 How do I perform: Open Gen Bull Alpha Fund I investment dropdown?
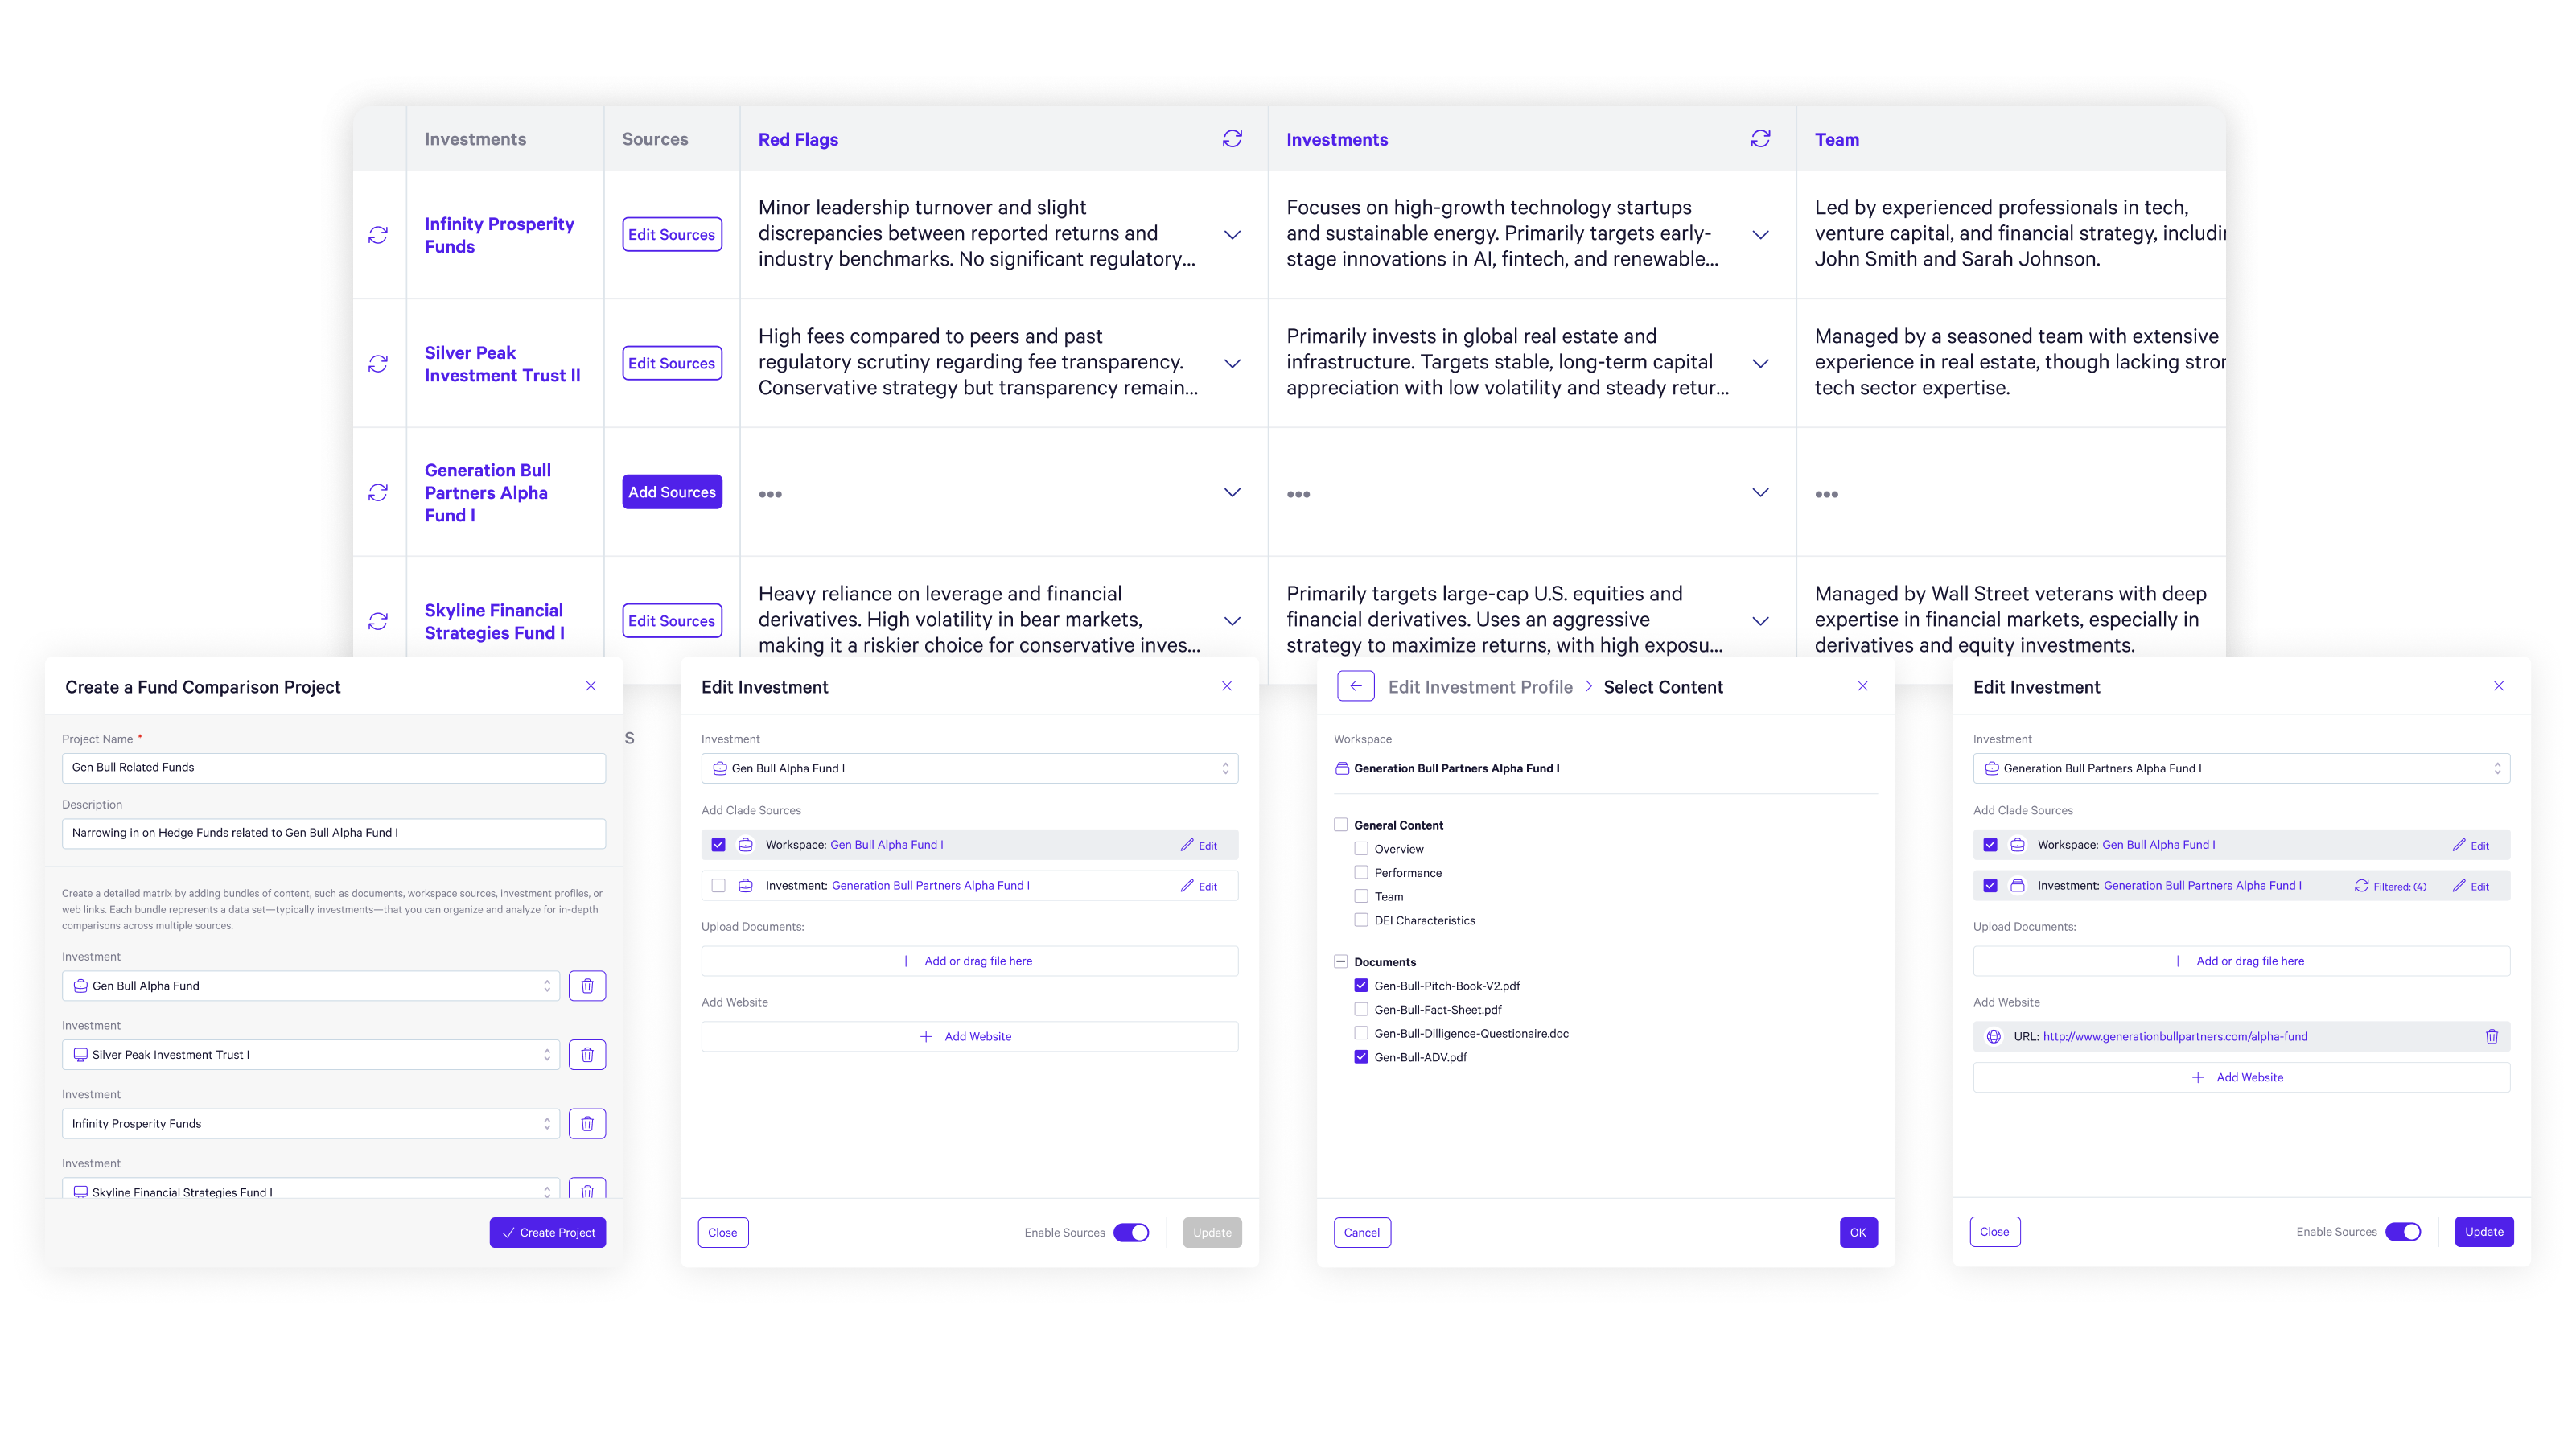tap(969, 769)
